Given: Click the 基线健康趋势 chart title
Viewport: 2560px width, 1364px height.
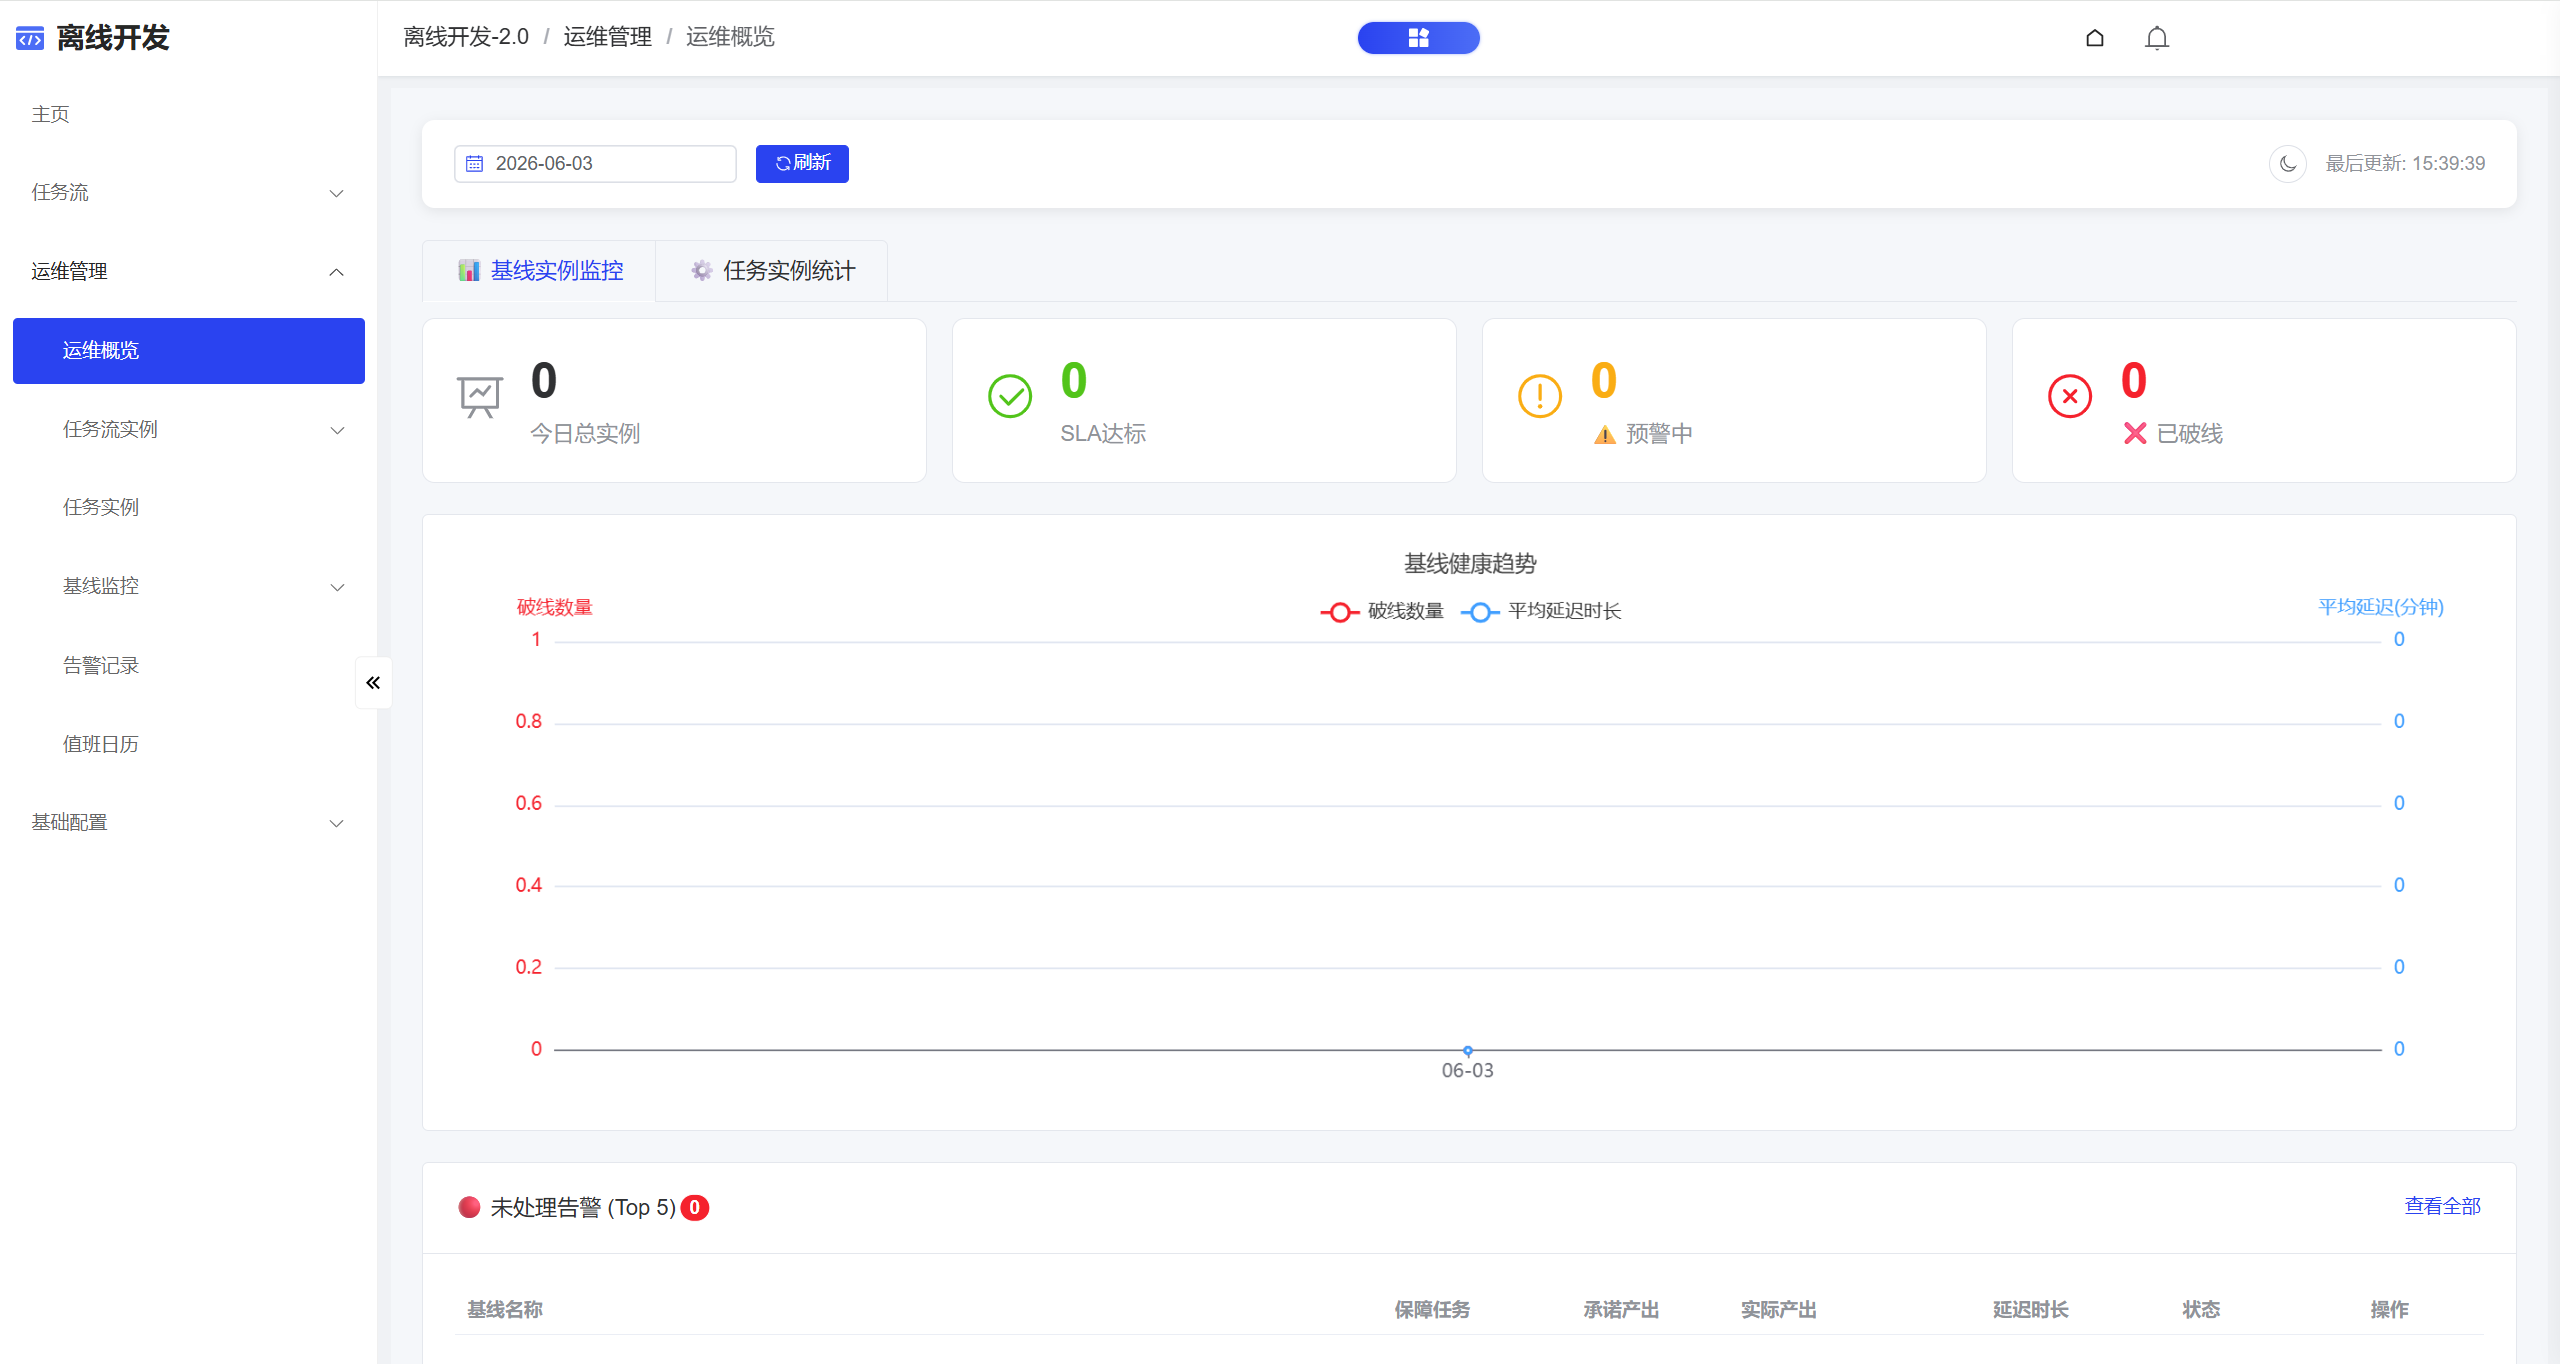Looking at the screenshot, I should tap(1470, 564).
